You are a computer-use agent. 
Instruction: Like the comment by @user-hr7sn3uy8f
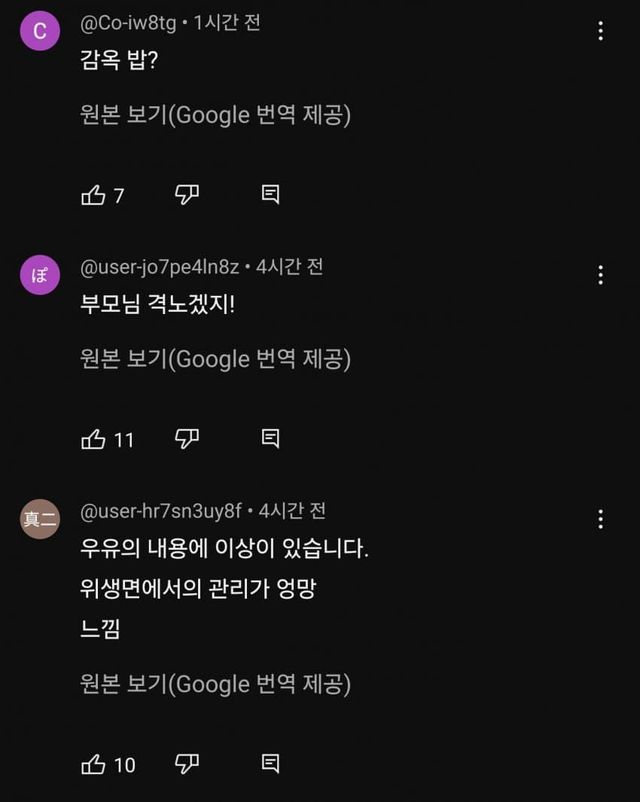pos(93,764)
